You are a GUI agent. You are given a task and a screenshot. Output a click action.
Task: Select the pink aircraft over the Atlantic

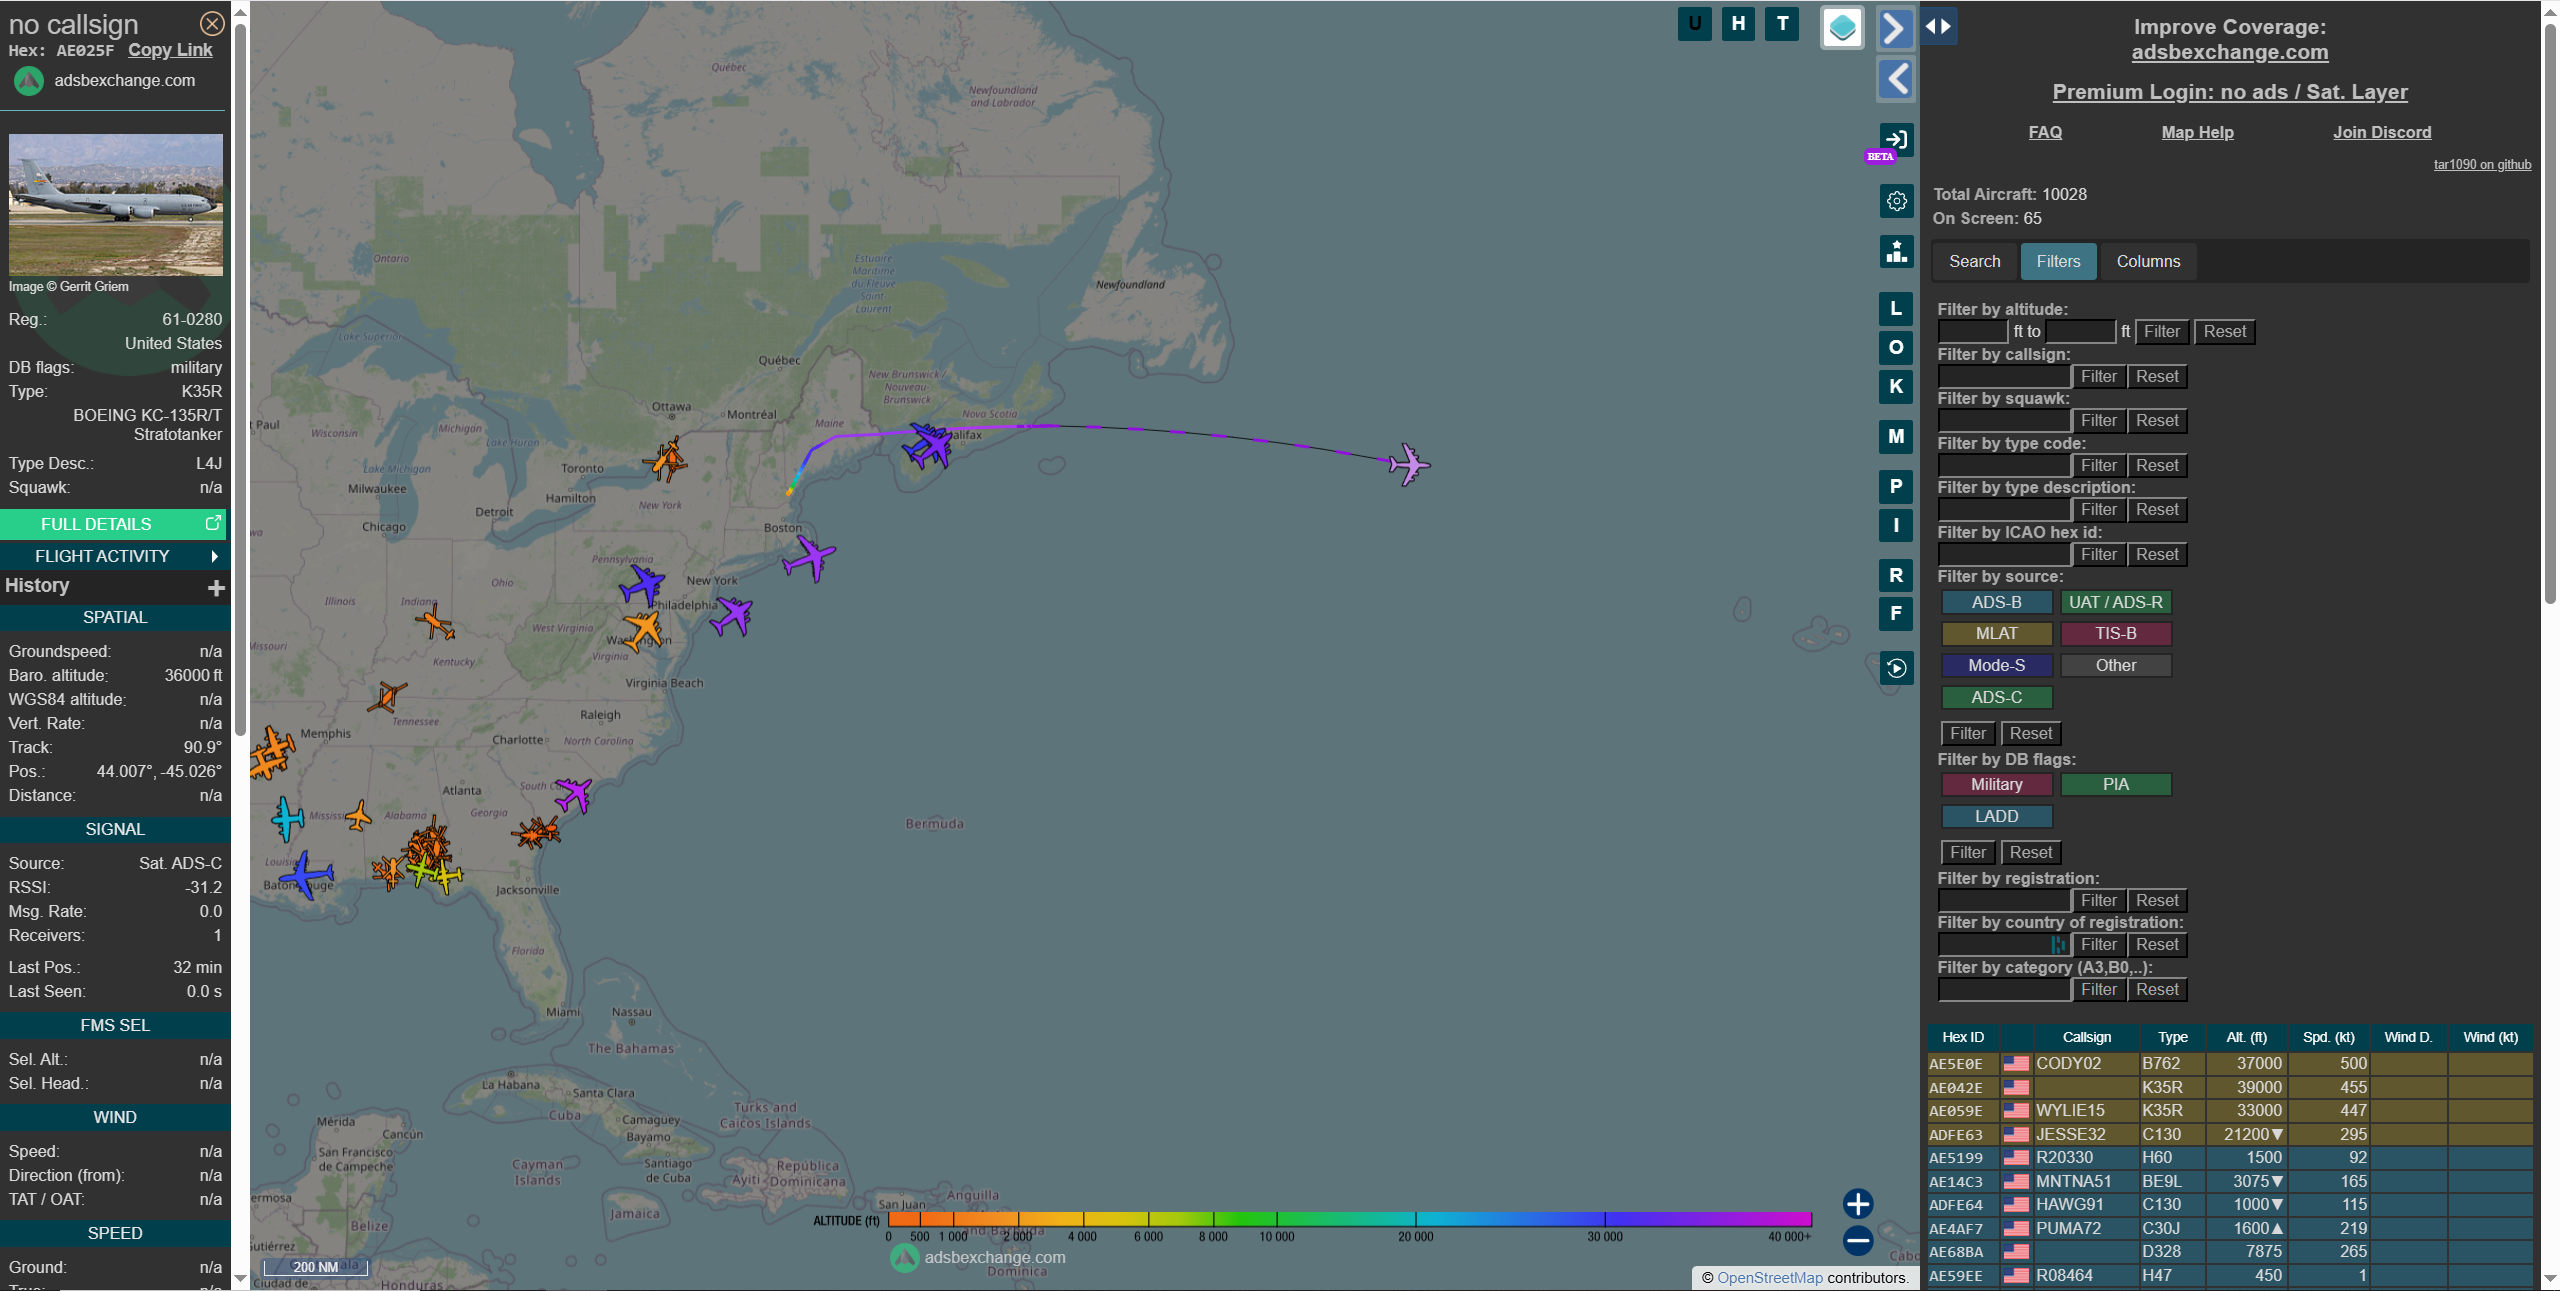[x=1409, y=464]
